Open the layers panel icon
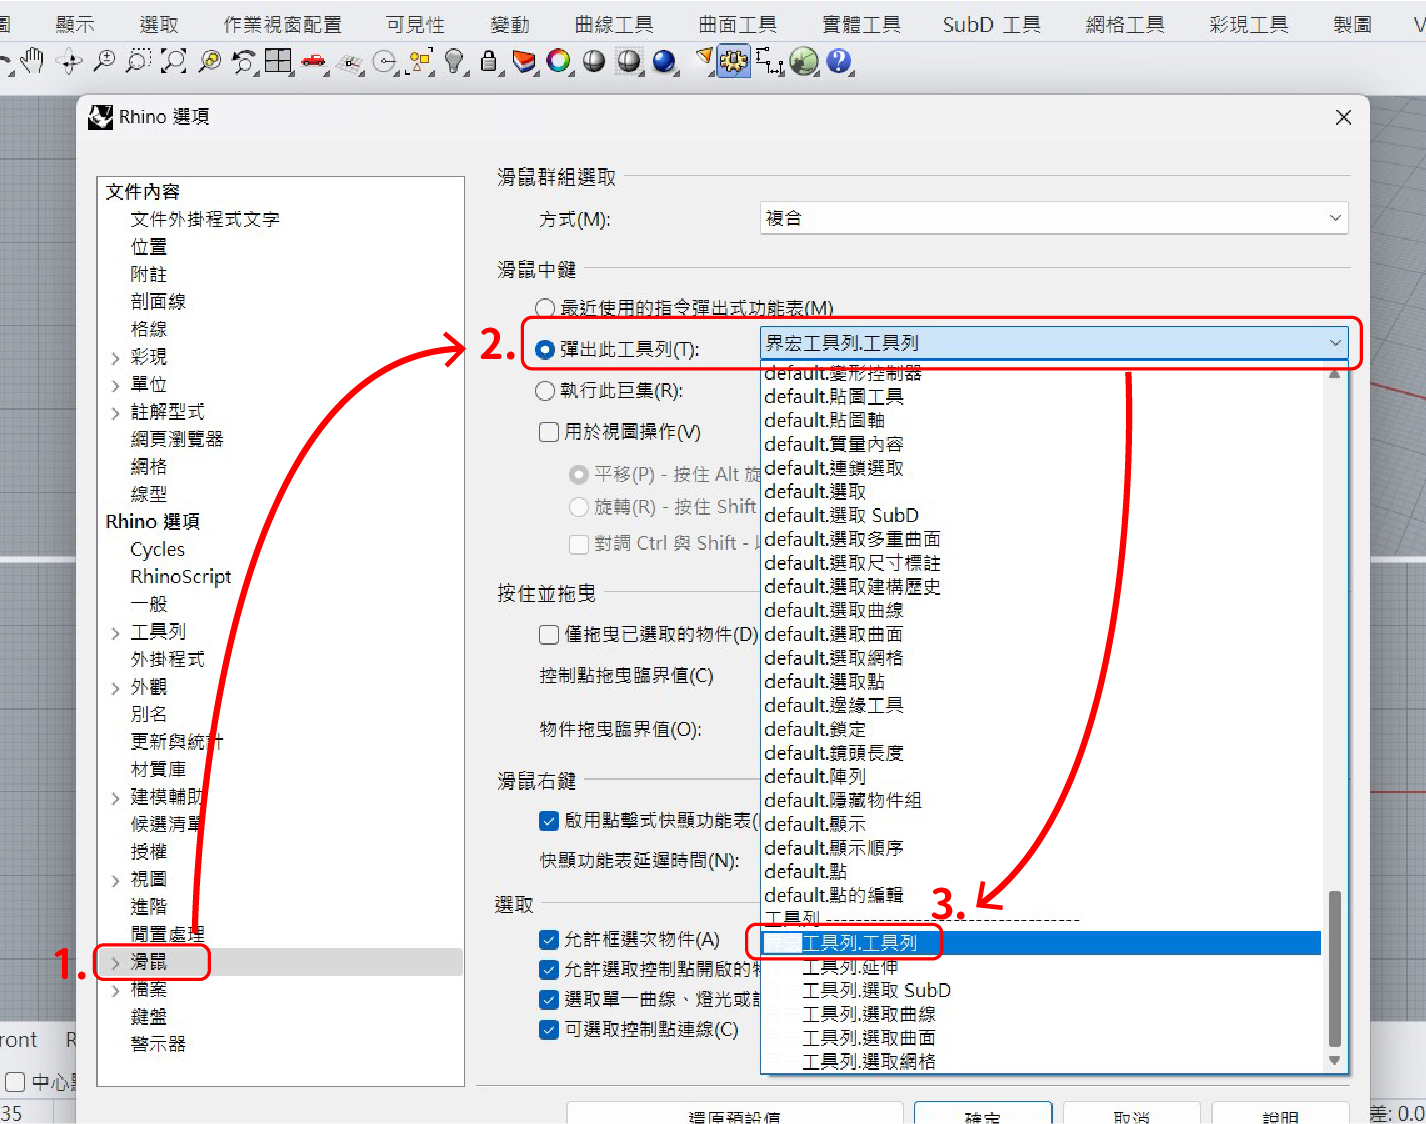 523,62
